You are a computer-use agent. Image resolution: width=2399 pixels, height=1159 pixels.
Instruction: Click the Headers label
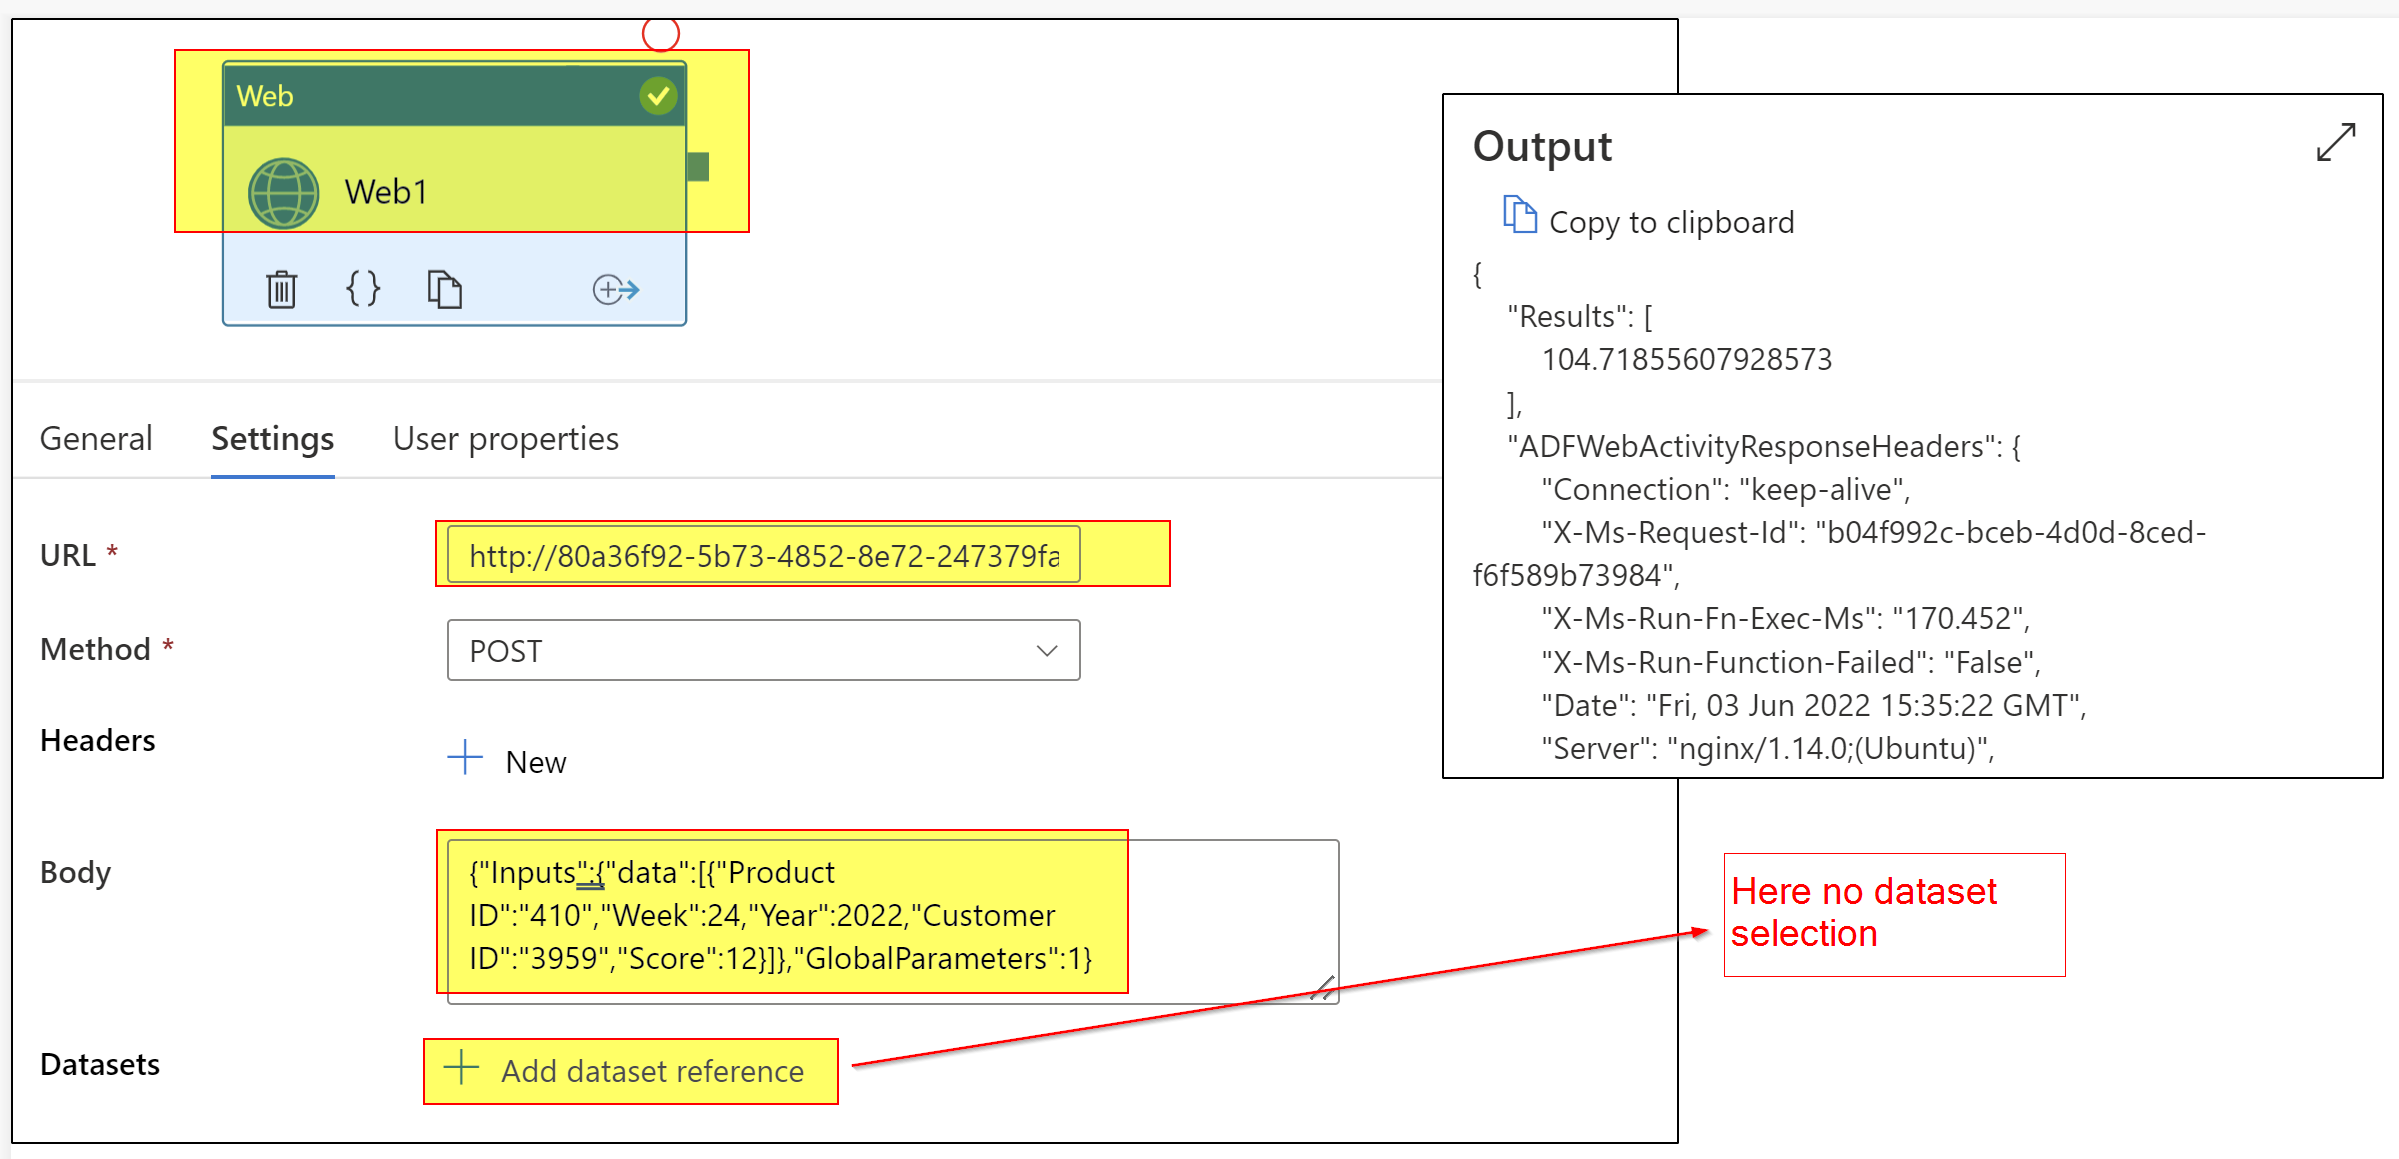[x=98, y=740]
